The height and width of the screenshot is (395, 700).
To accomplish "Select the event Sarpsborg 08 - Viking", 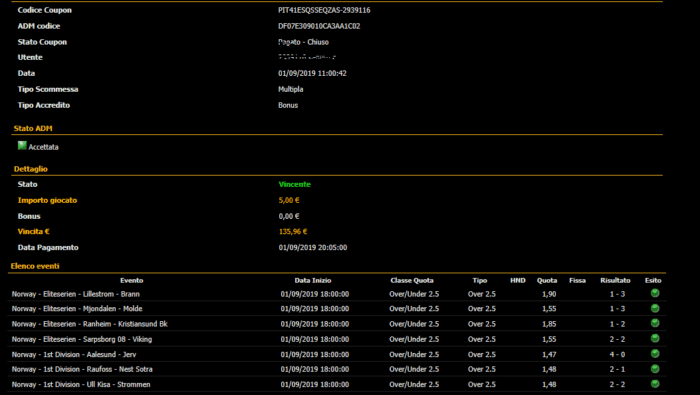I will point(82,339).
